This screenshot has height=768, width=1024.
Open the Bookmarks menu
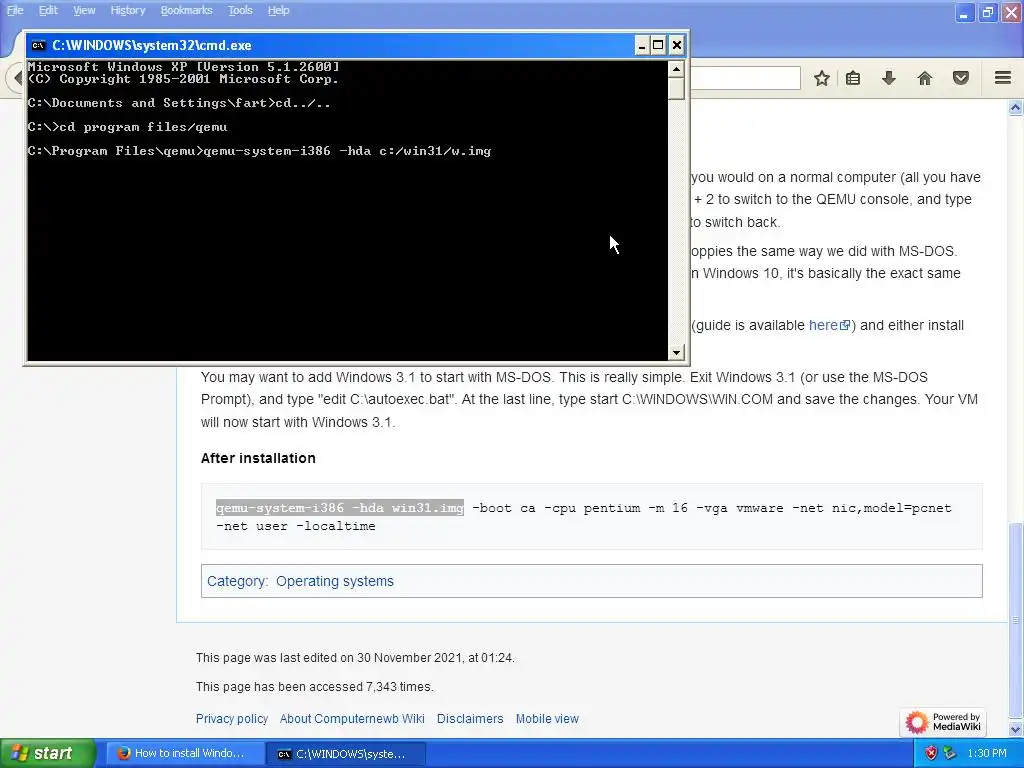point(186,10)
